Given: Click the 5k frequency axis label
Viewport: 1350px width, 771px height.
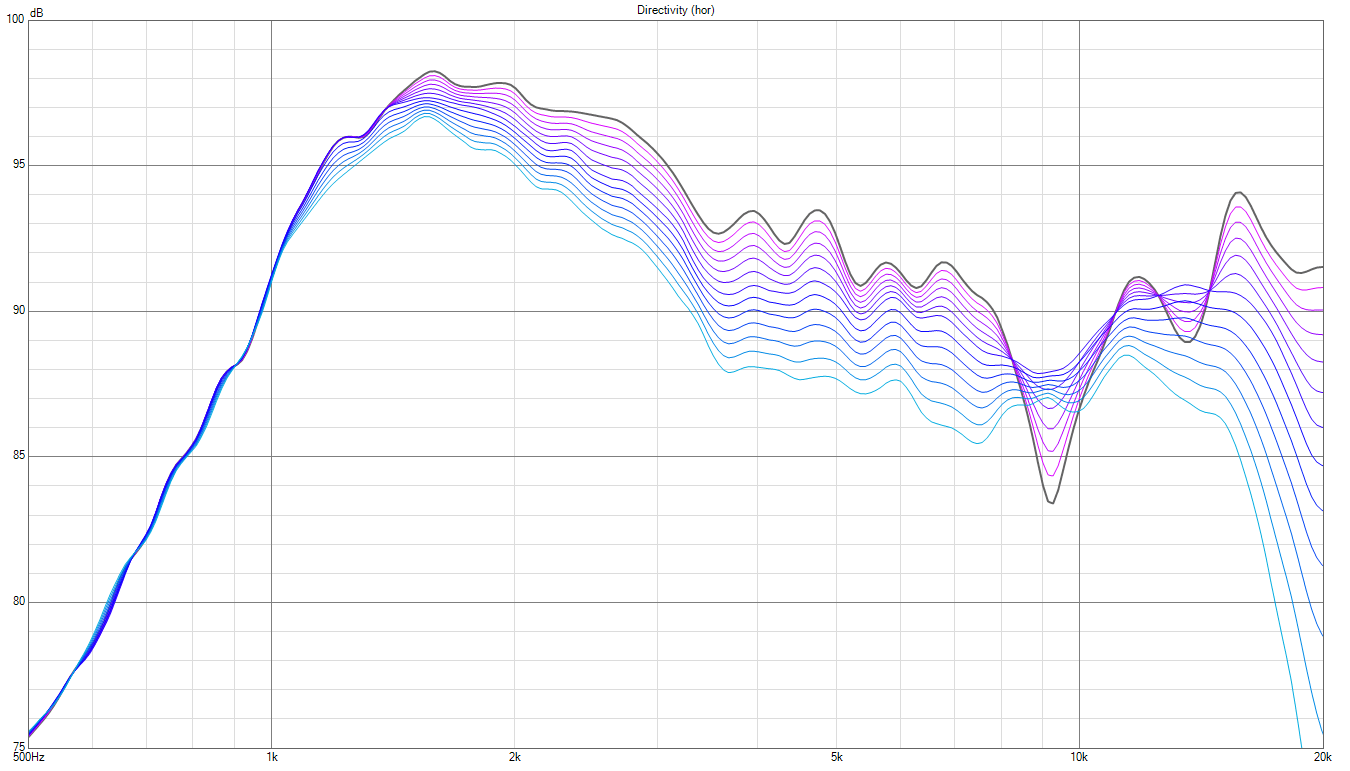Looking at the screenshot, I should click(x=836, y=758).
